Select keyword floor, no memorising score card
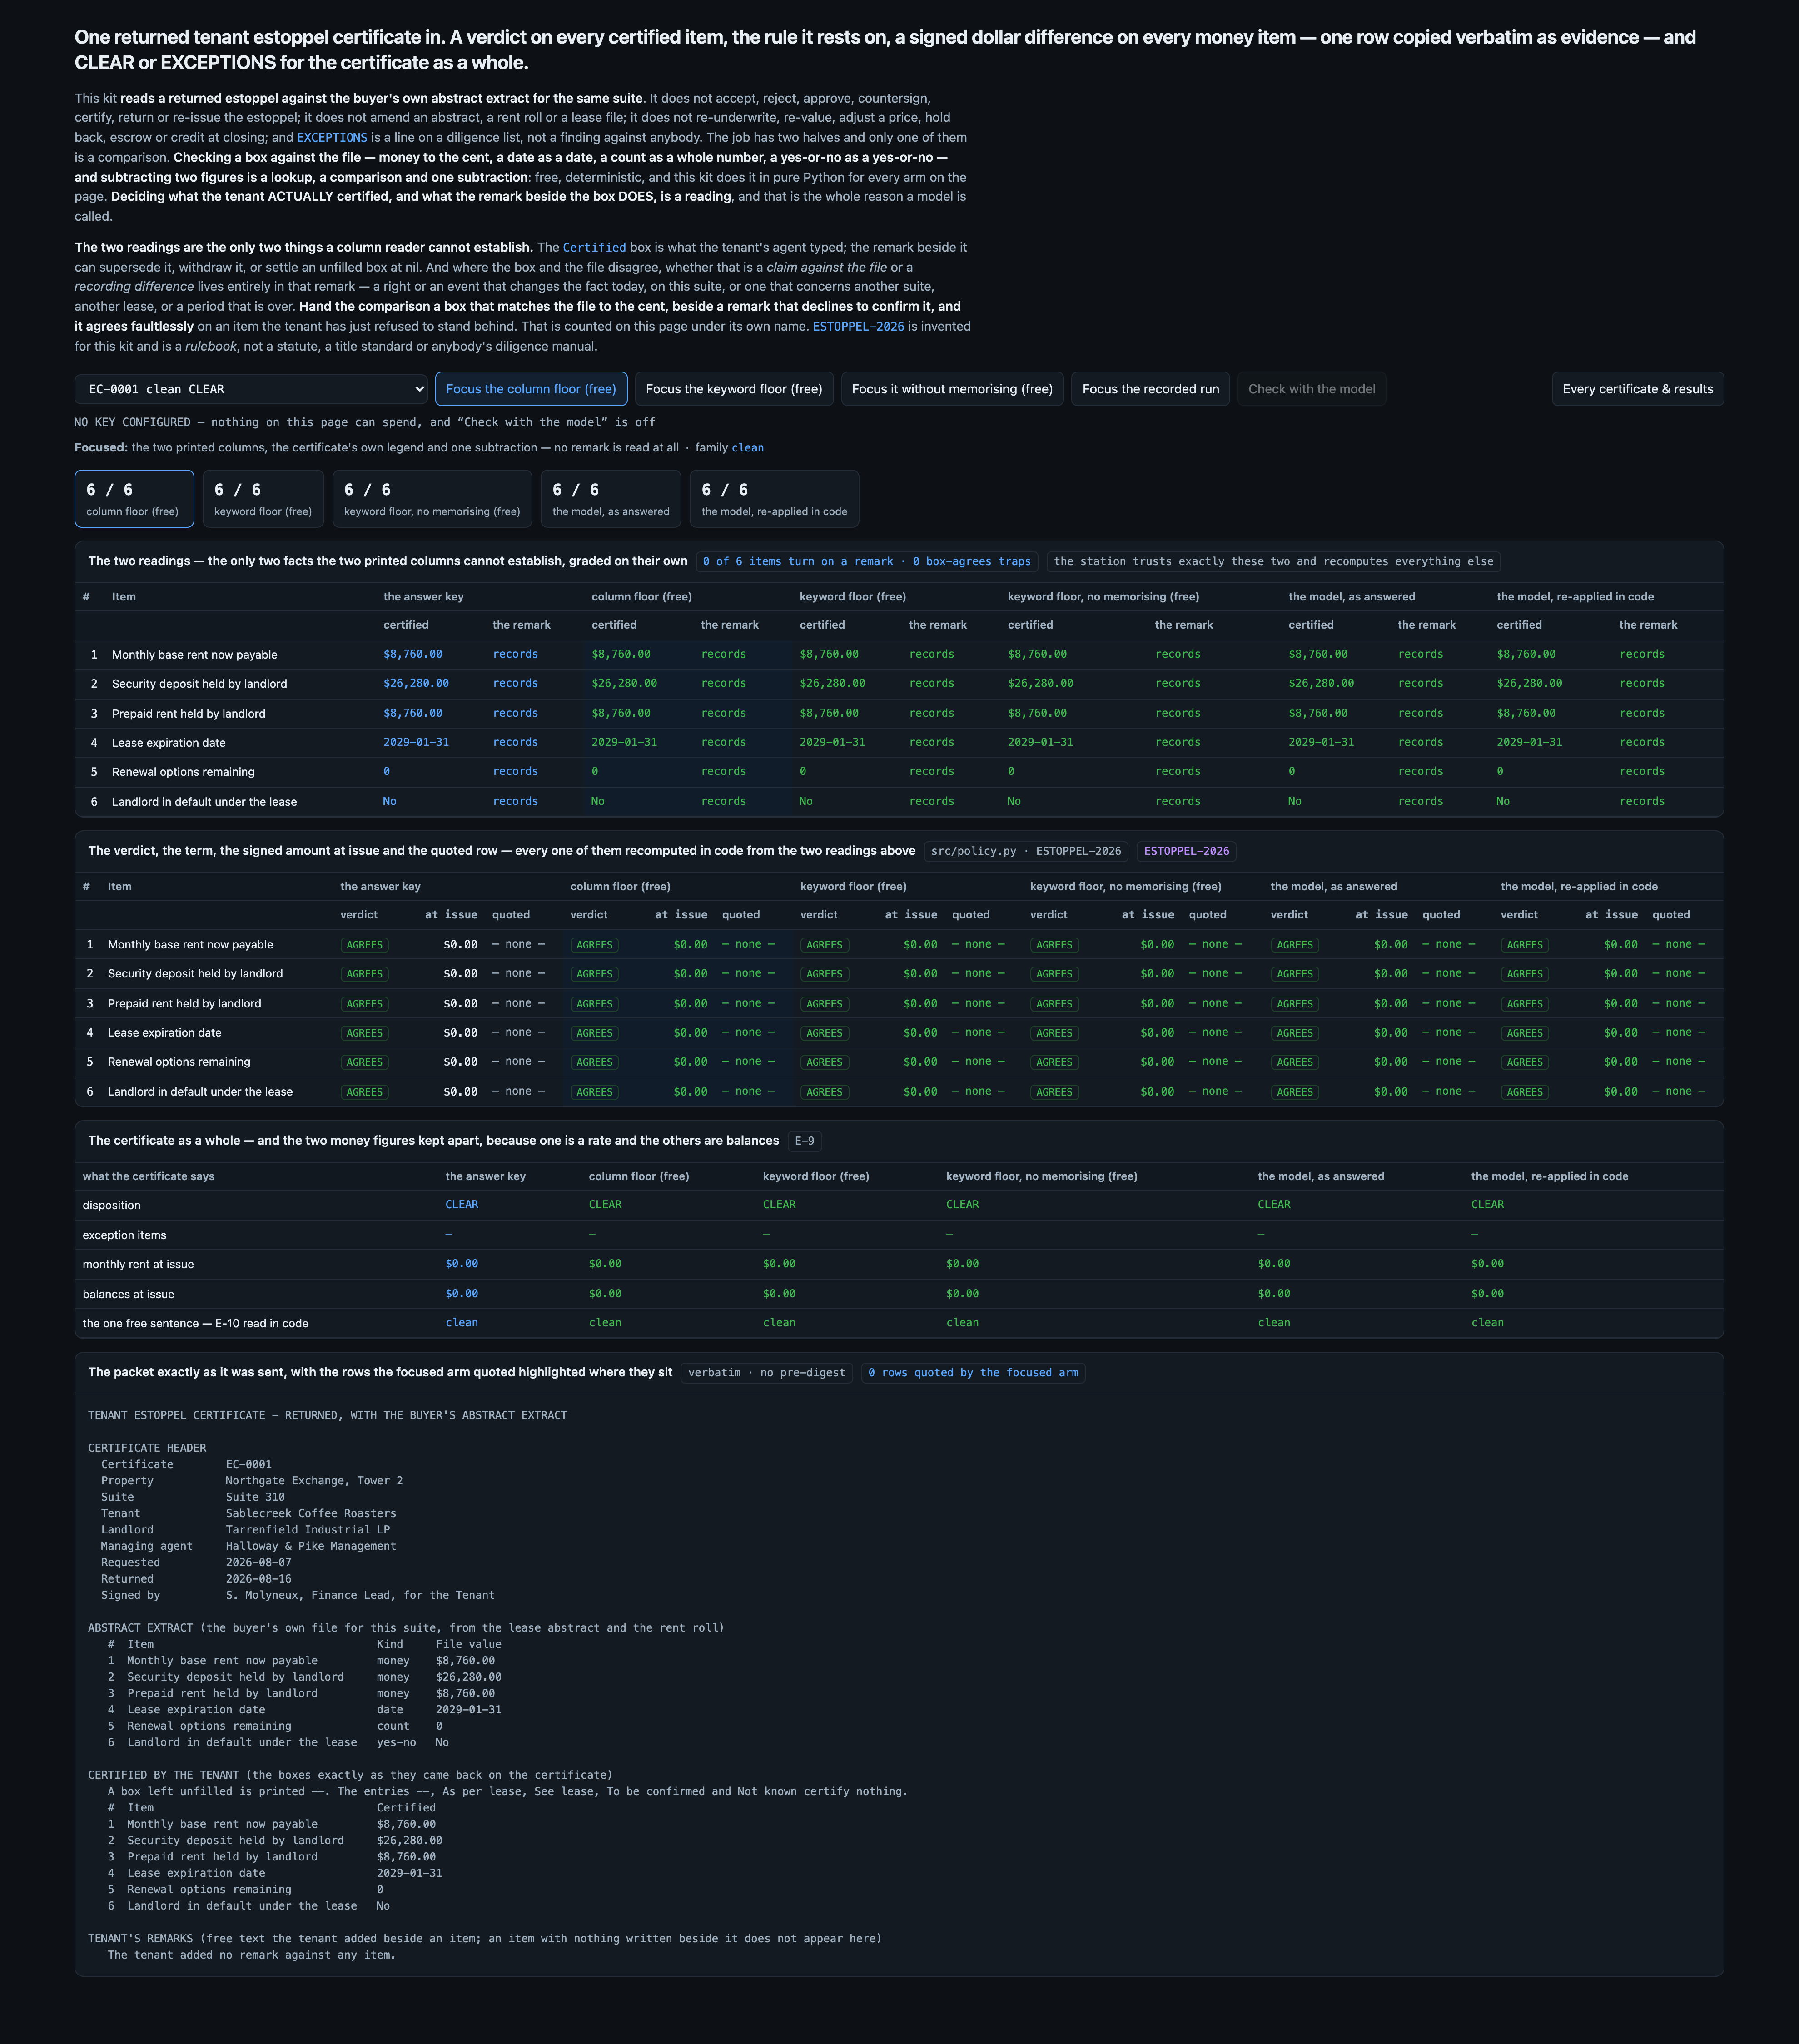Screen dimensions: 1799x2044 click(x=432, y=498)
